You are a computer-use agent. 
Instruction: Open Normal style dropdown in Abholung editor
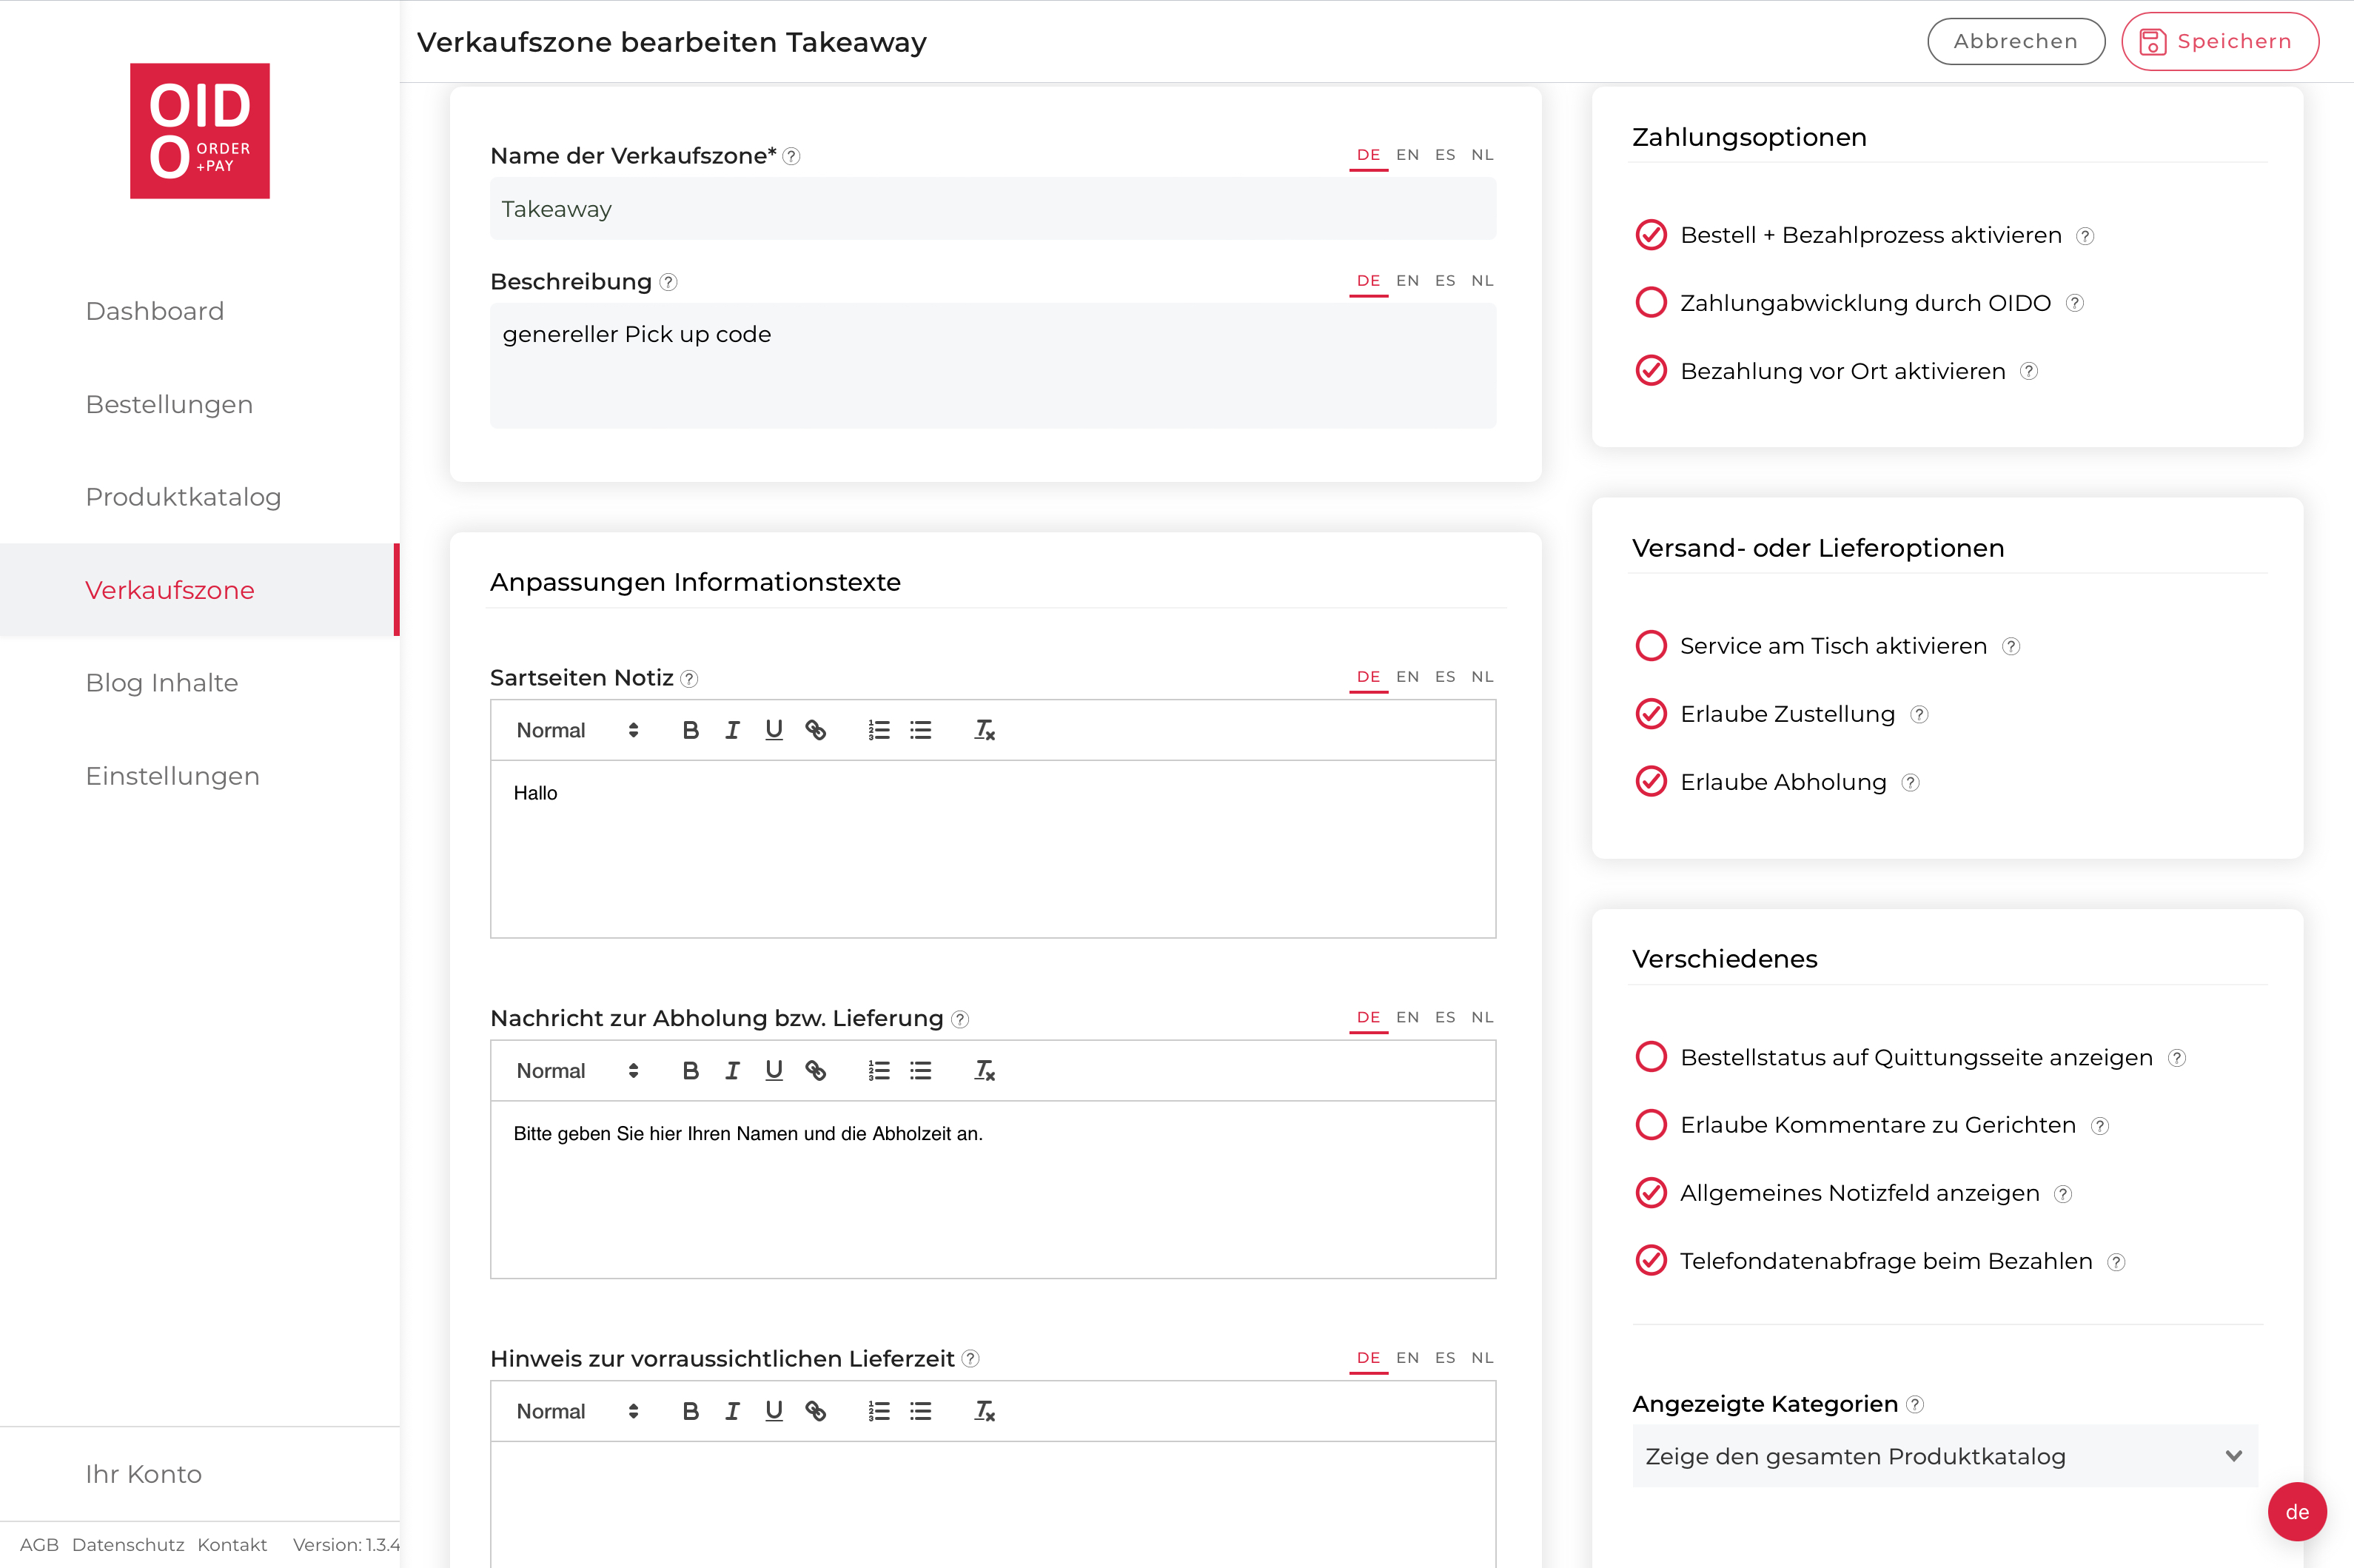coord(577,1071)
